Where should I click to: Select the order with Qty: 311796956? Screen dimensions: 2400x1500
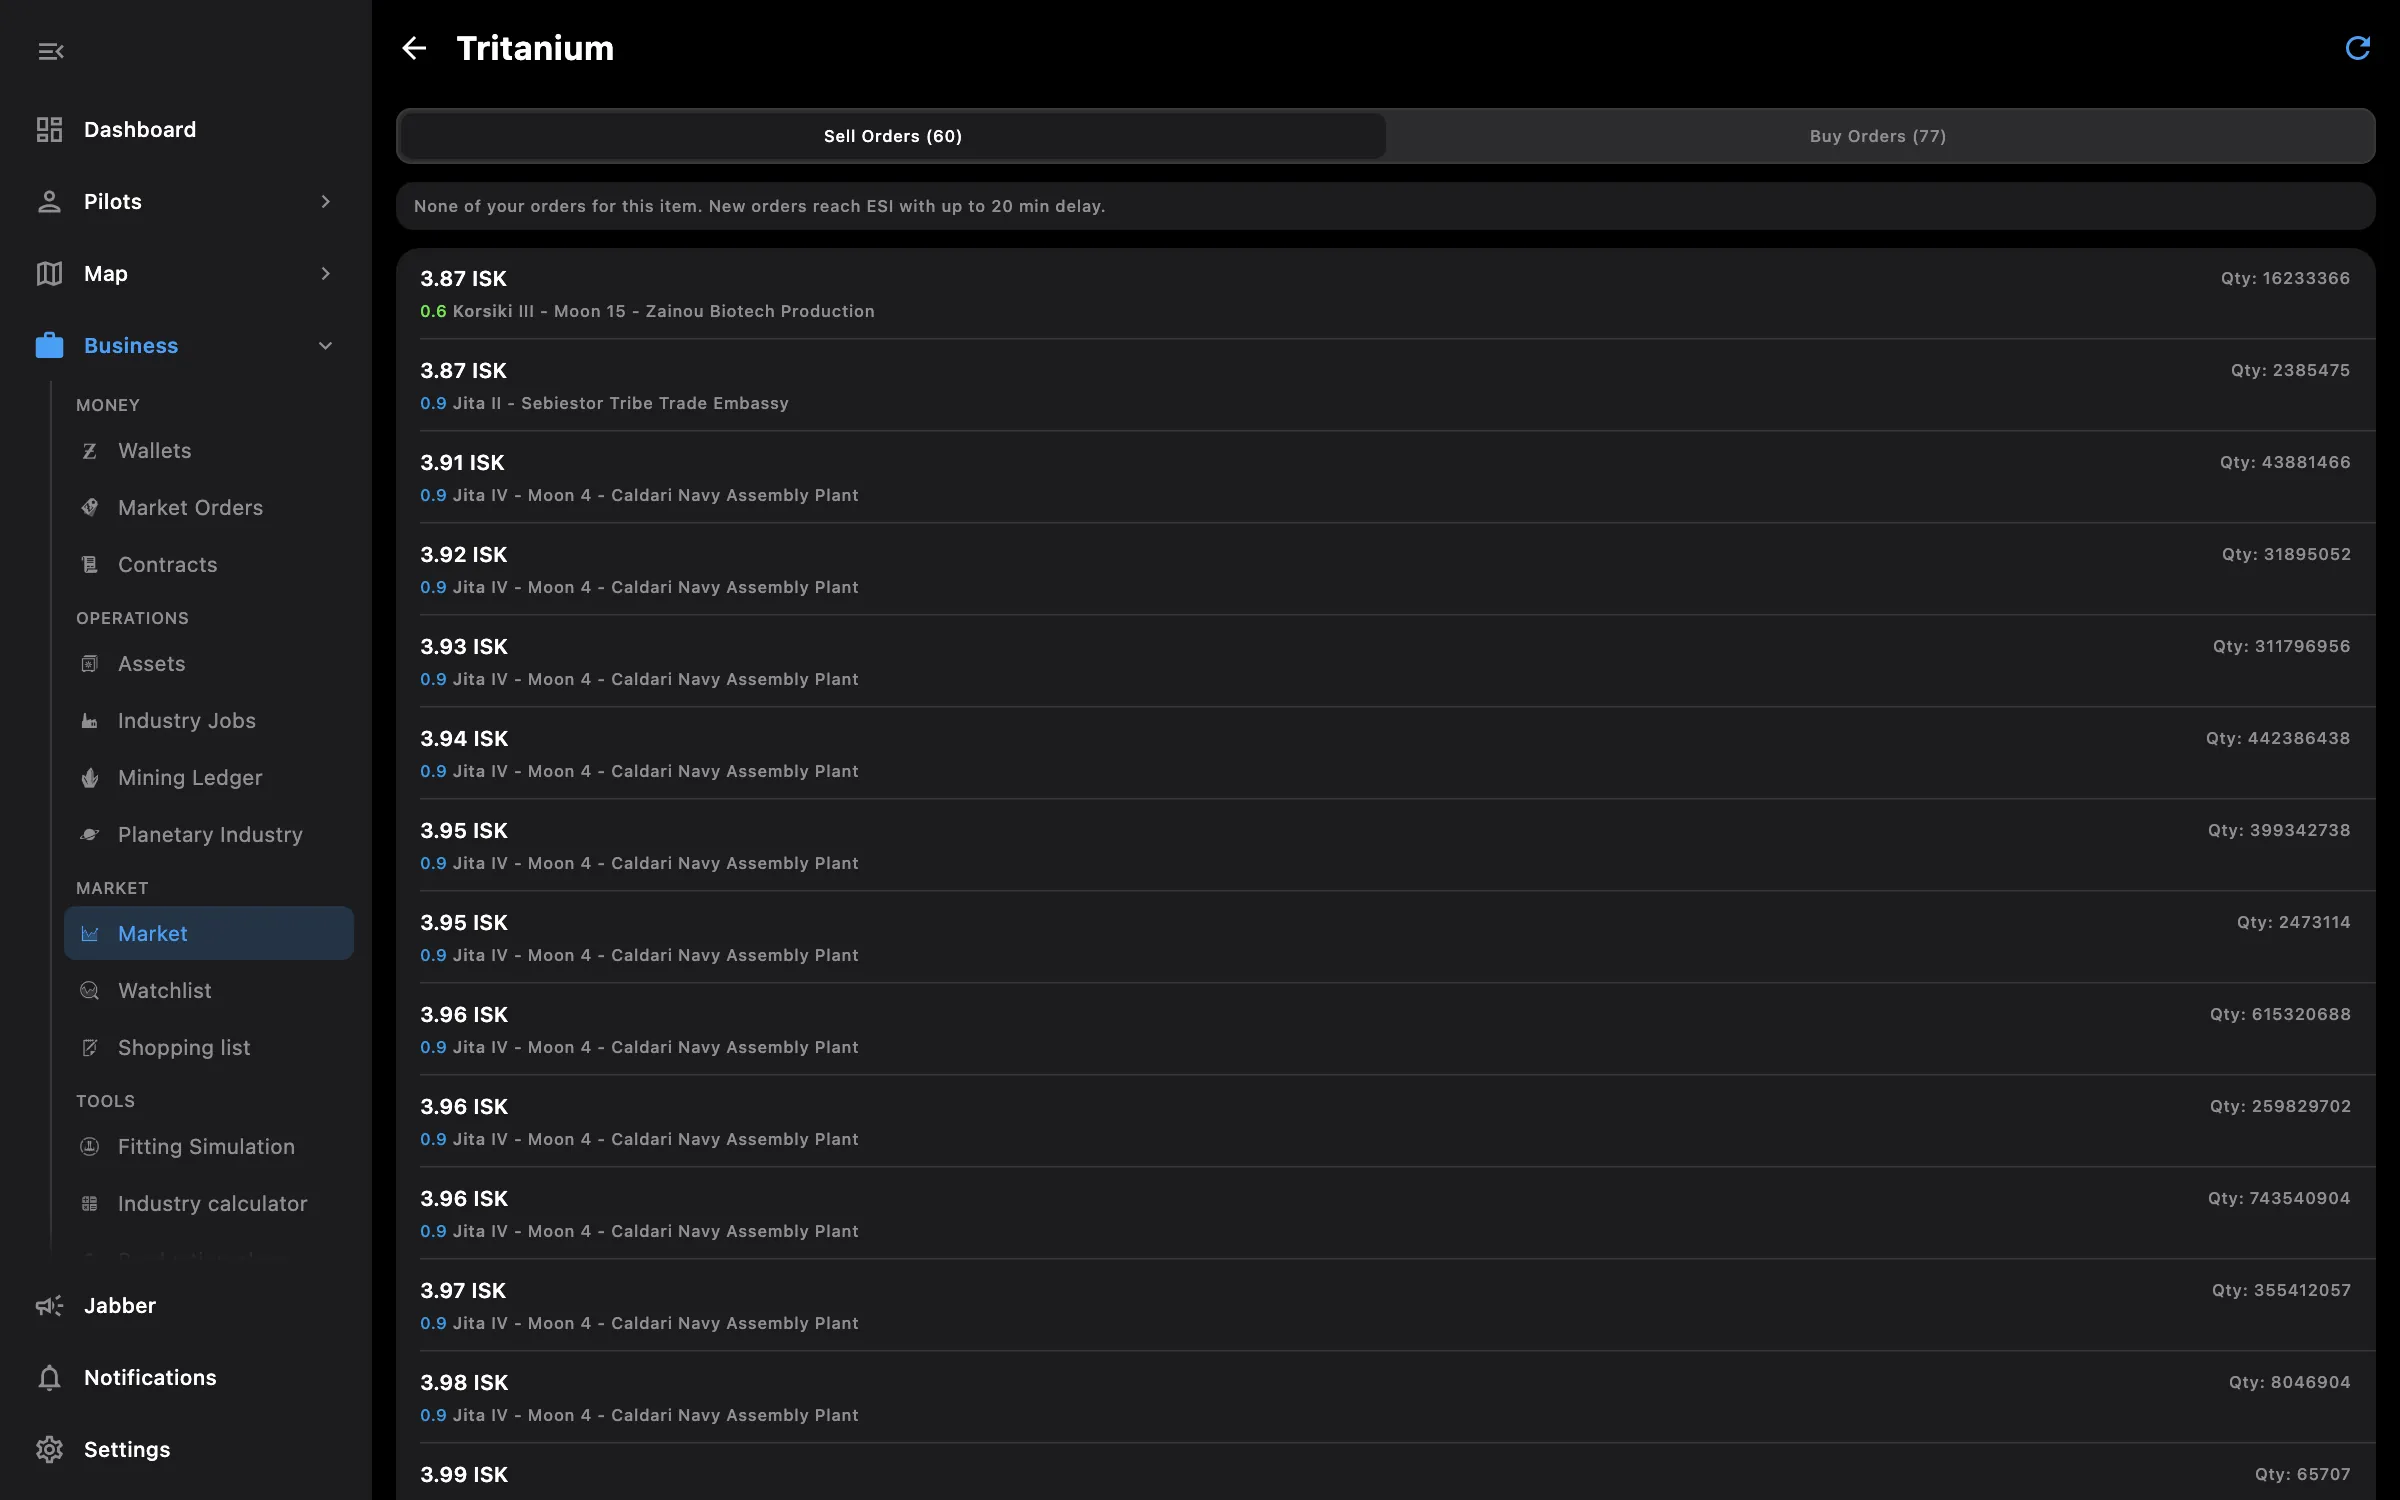tap(1385, 662)
